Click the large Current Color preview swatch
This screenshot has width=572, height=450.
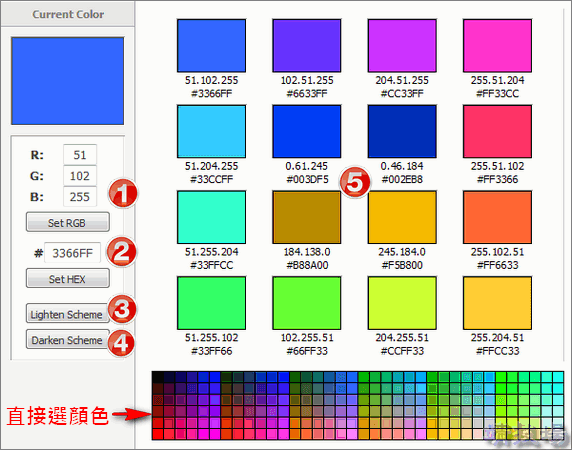tap(67, 81)
